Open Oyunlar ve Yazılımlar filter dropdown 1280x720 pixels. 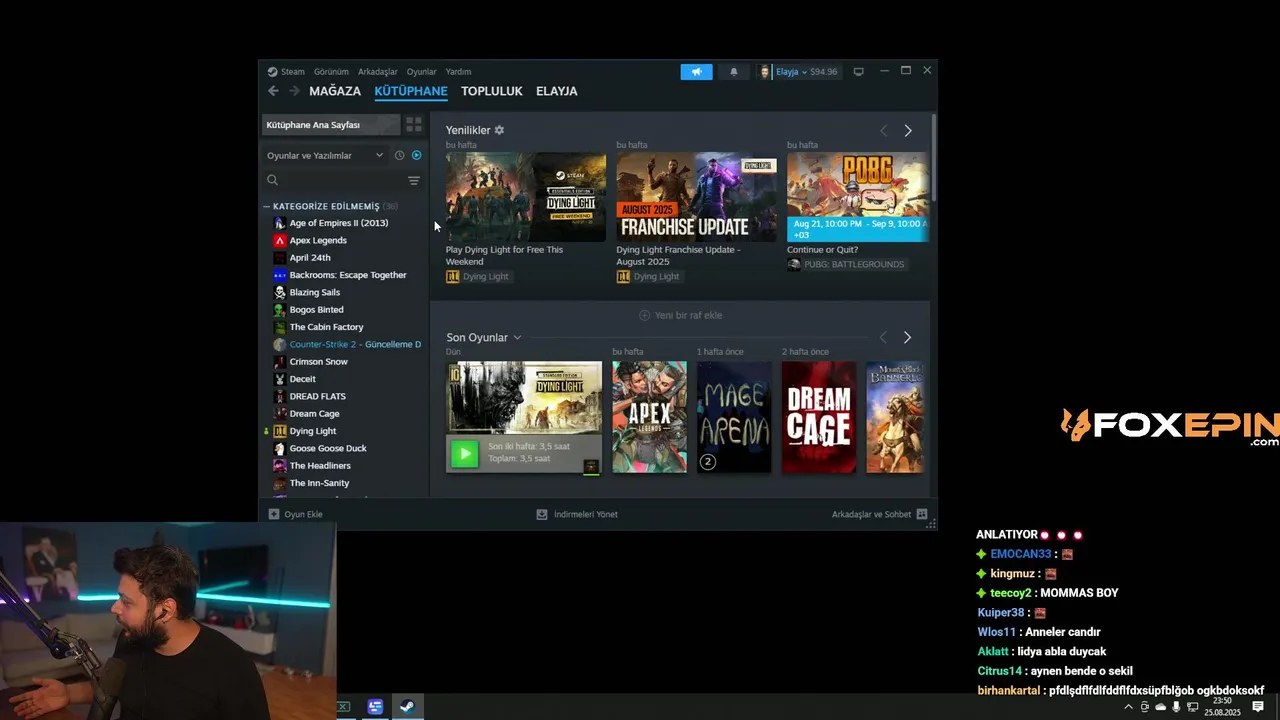pyautogui.click(x=325, y=155)
